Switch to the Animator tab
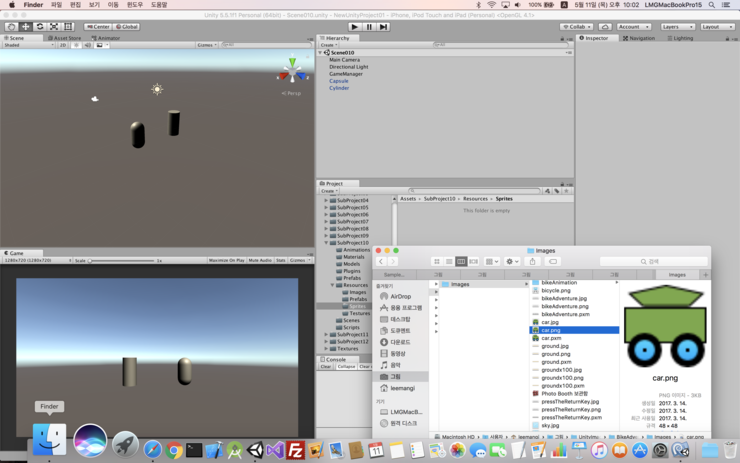The width and height of the screenshot is (740, 463). coord(106,38)
